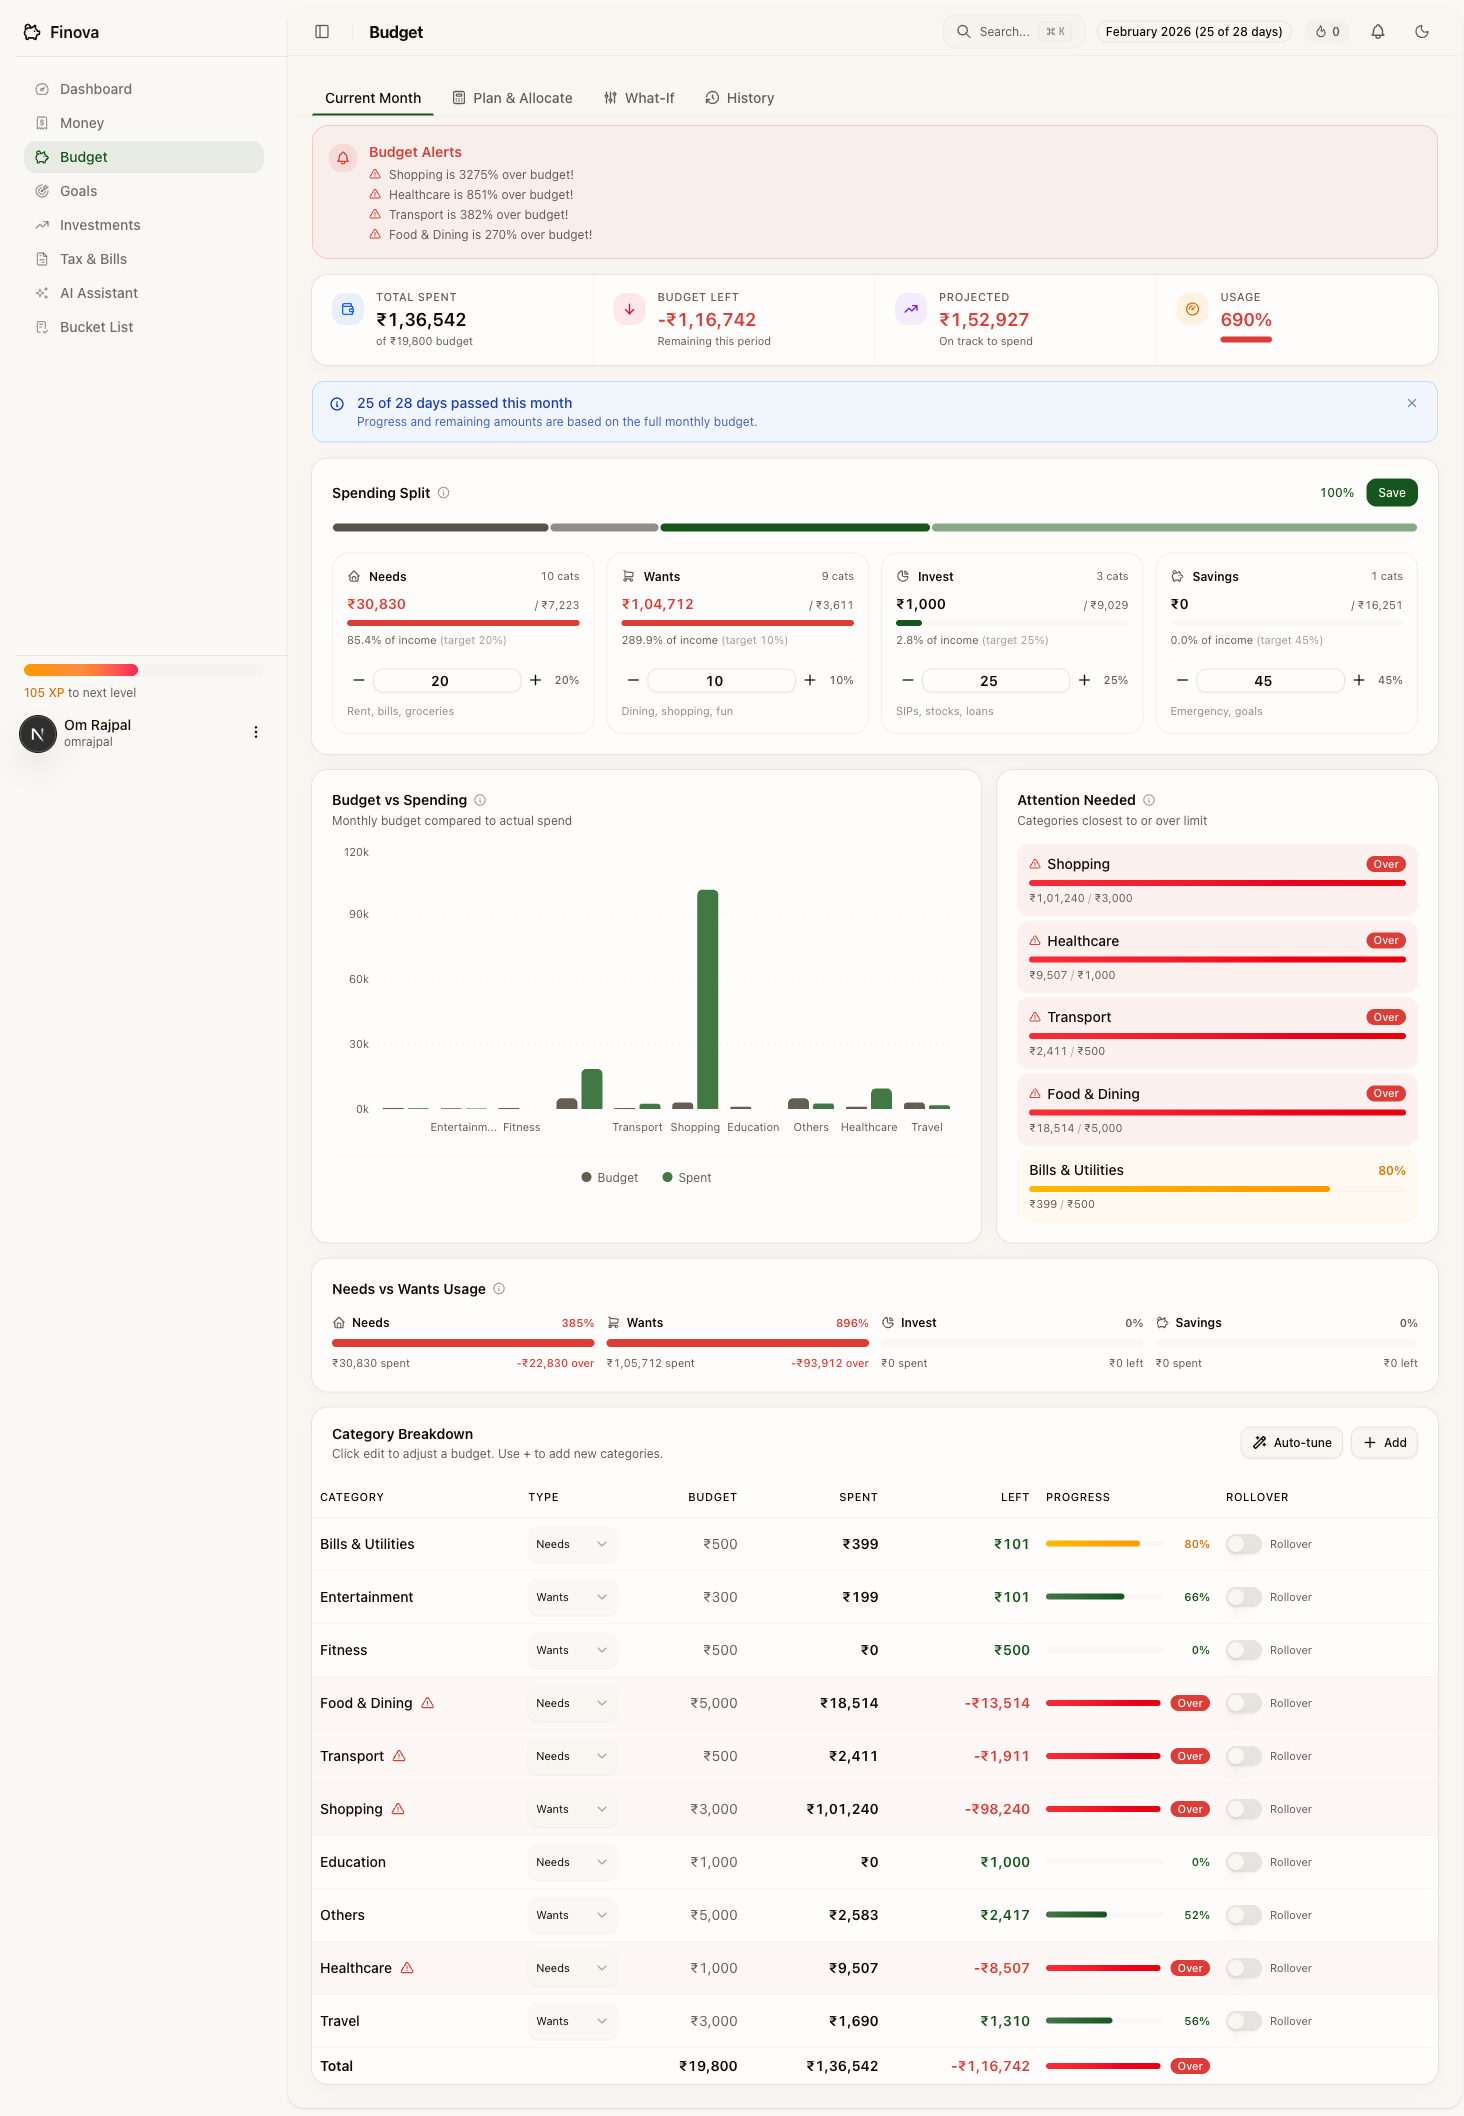
Task: Expand the Food & Dining type dropdown
Action: [x=572, y=1703]
